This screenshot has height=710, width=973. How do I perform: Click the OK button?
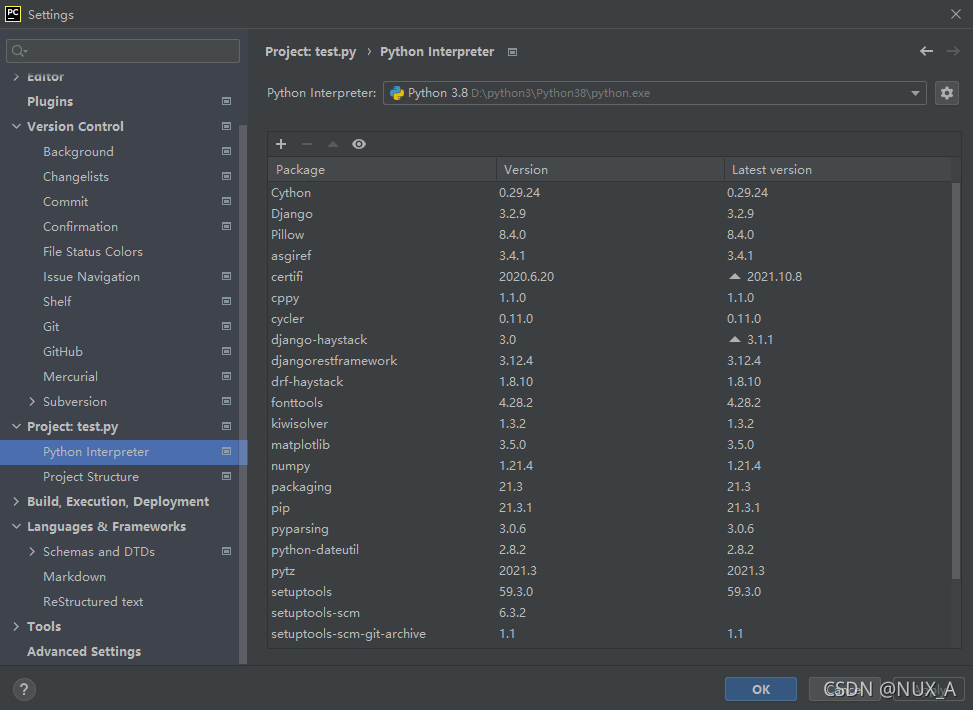[x=761, y=689]
